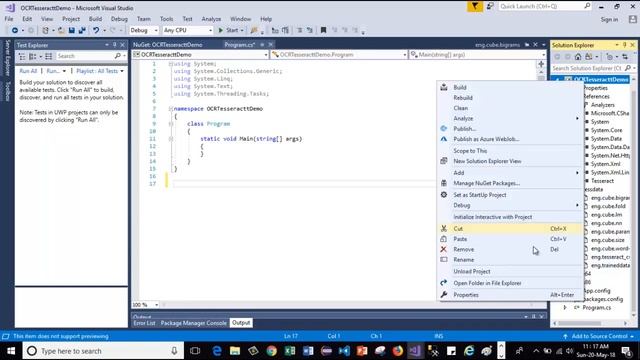Select eng.cube.lm file in tree

point(606,215)
